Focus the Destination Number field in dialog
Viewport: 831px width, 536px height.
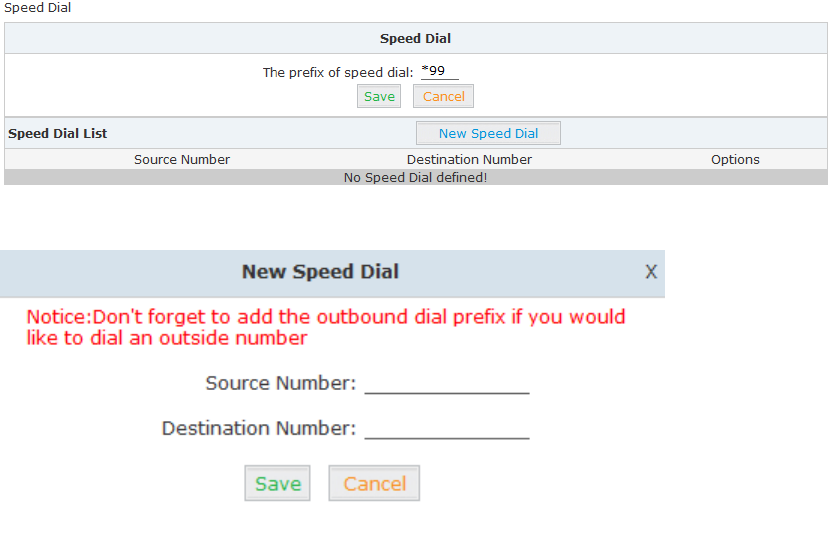click(x=446, y=429)
